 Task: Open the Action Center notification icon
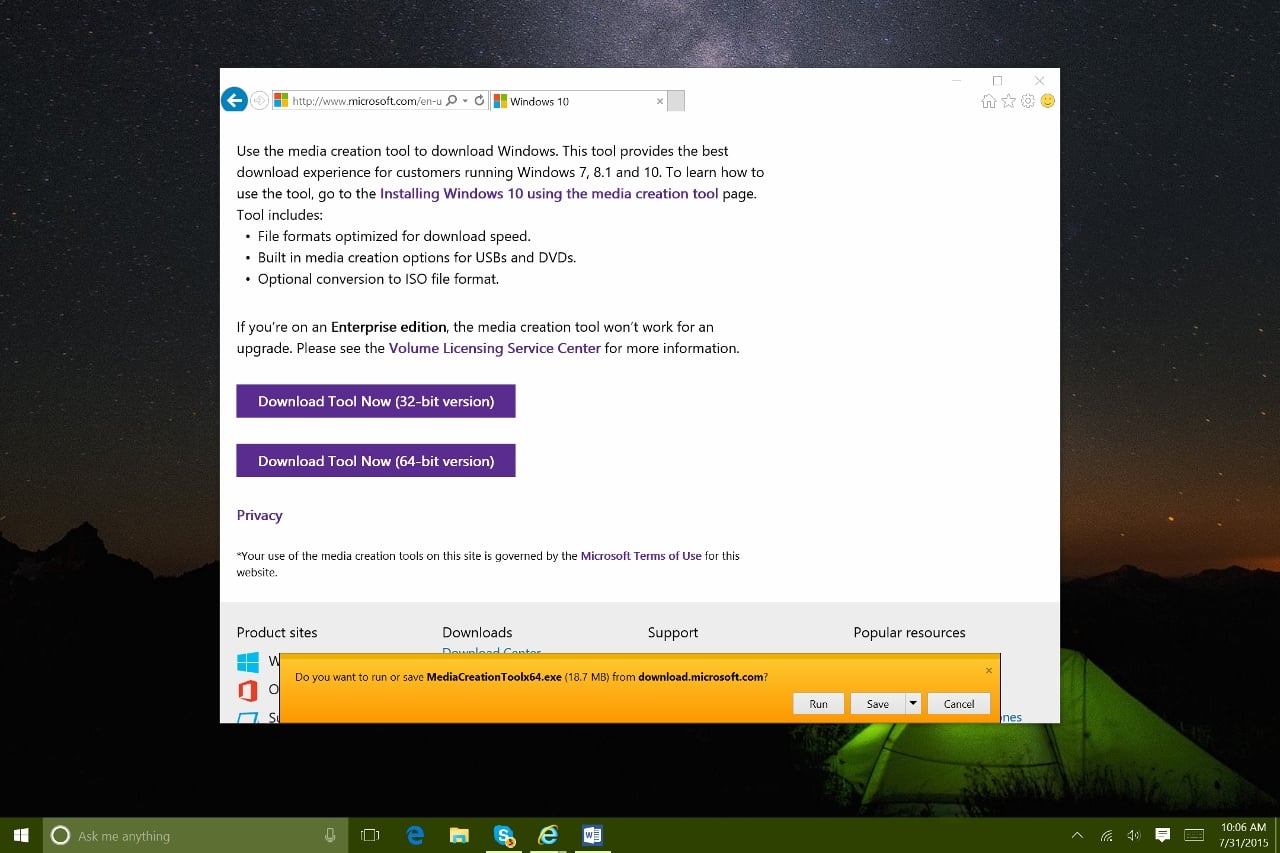[1162, 835]
